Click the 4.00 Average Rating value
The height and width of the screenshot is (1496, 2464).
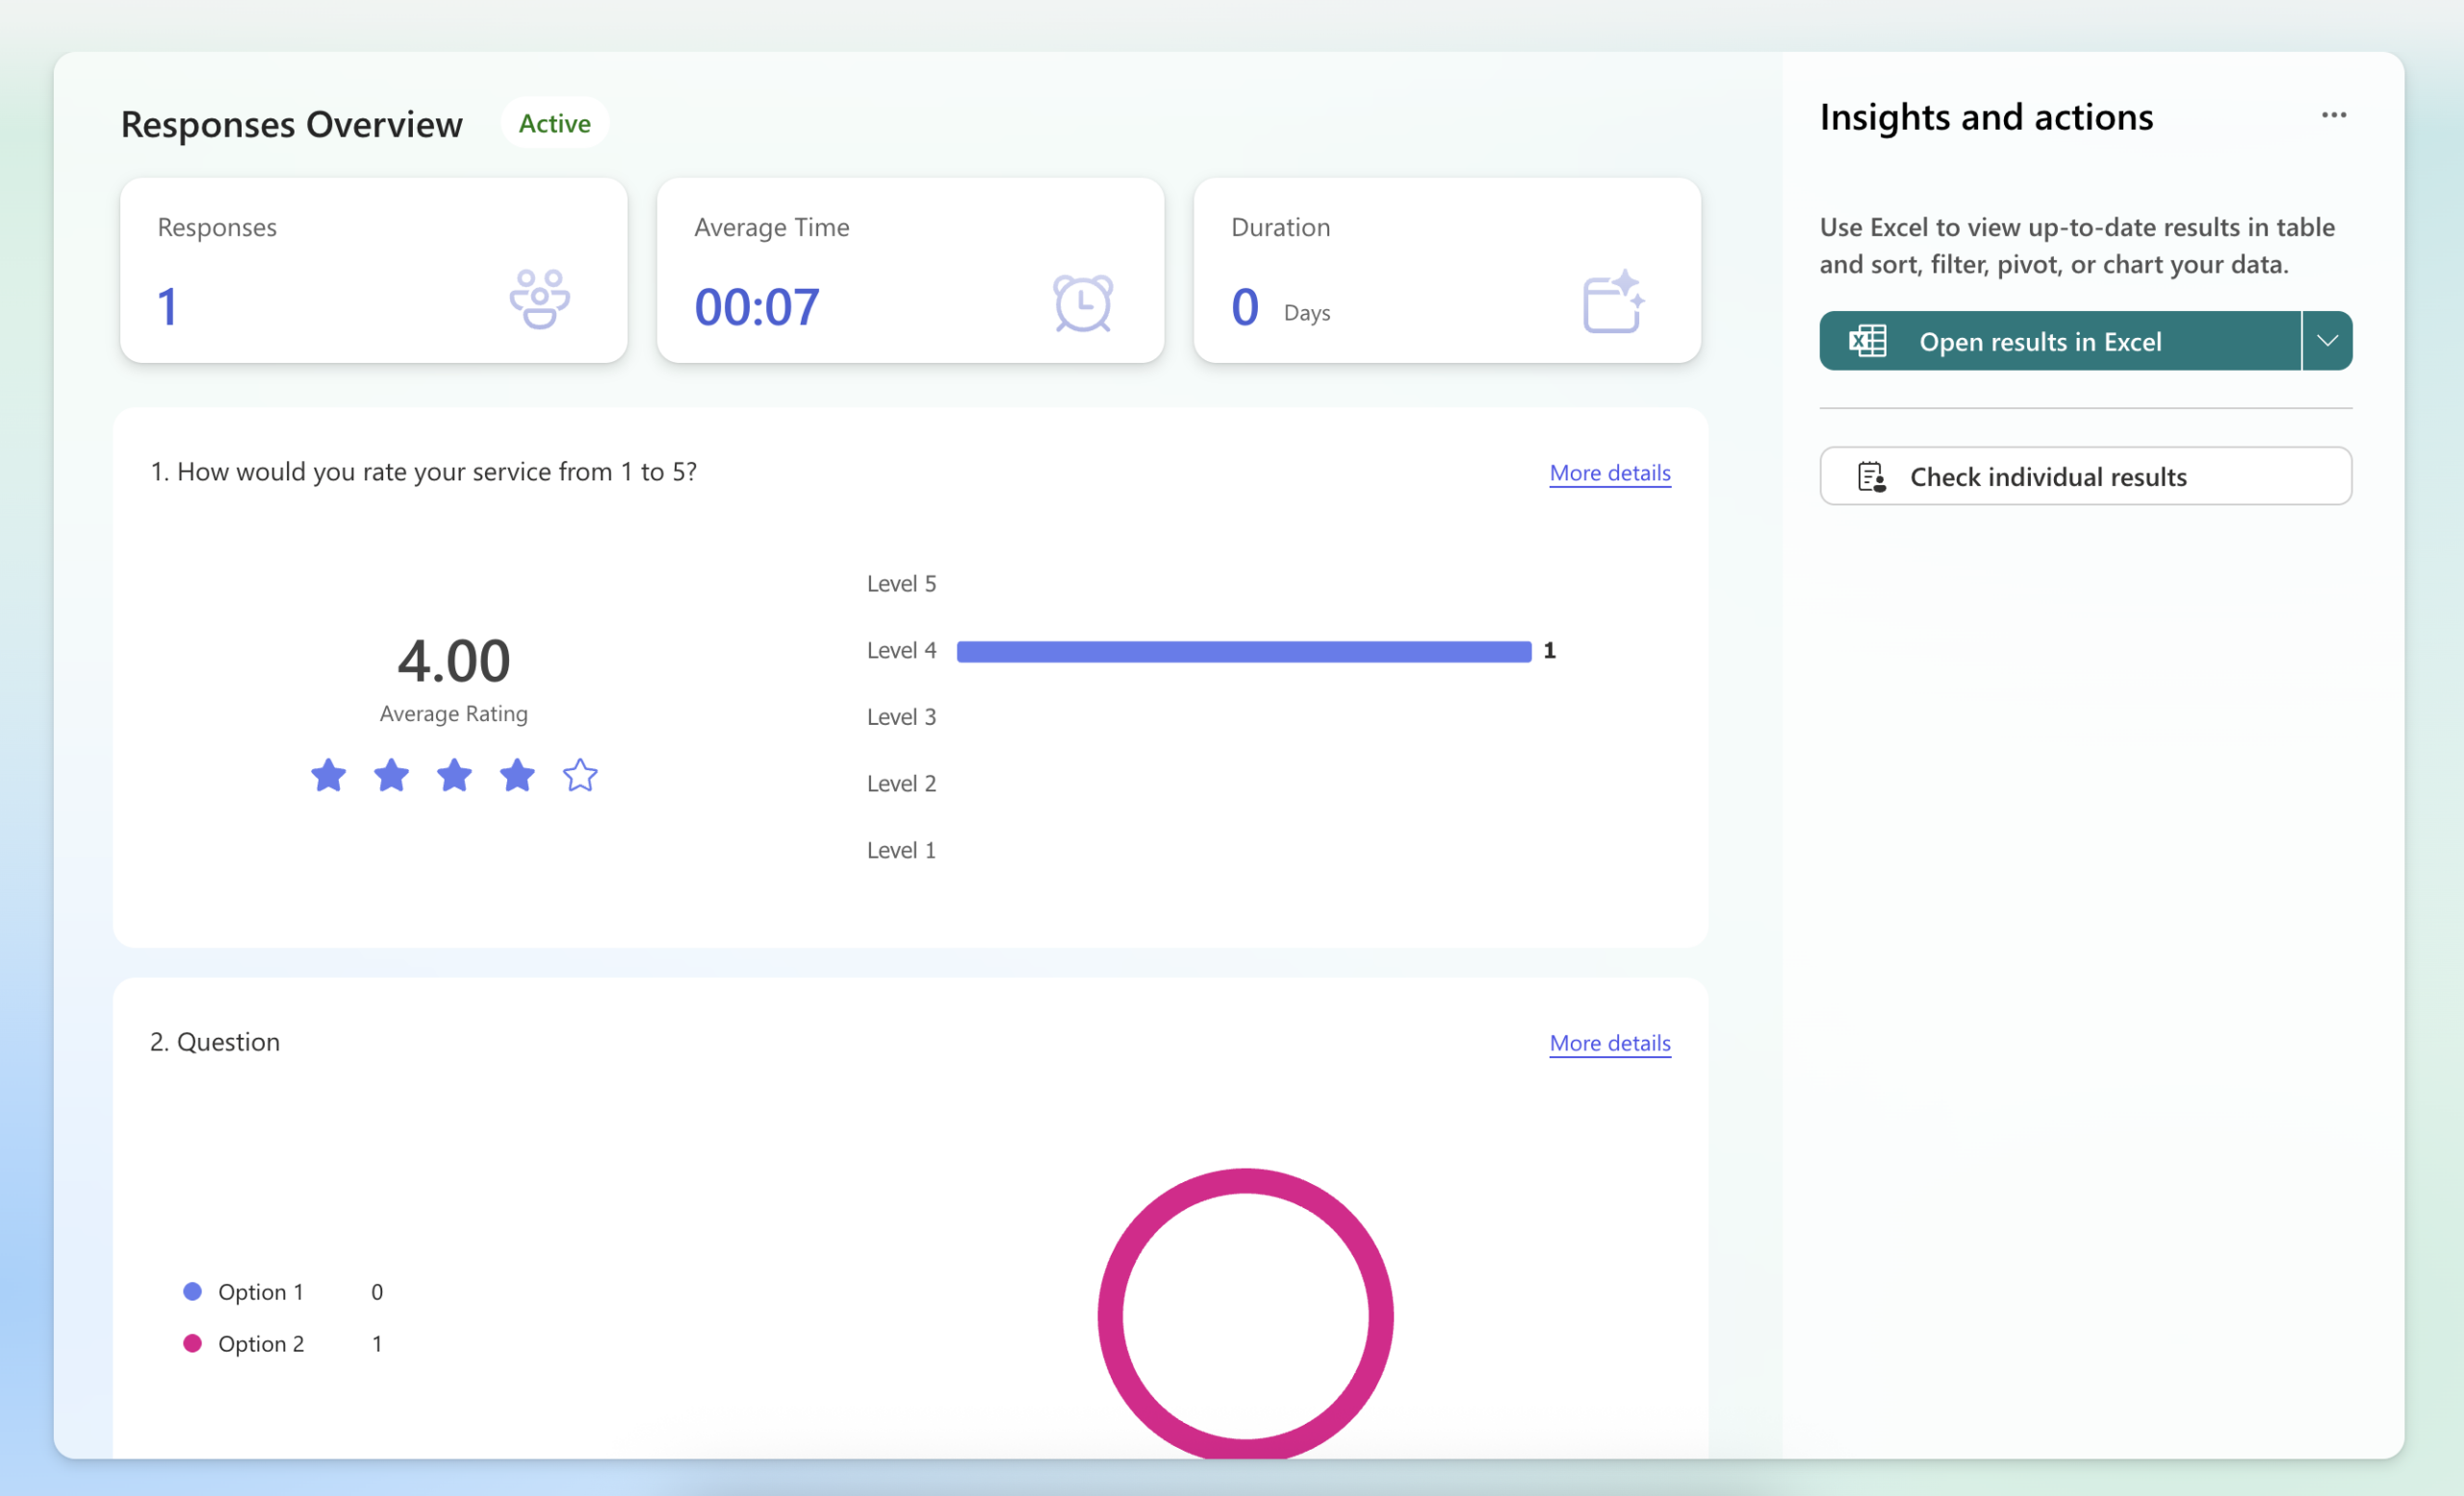pos(453,659)
